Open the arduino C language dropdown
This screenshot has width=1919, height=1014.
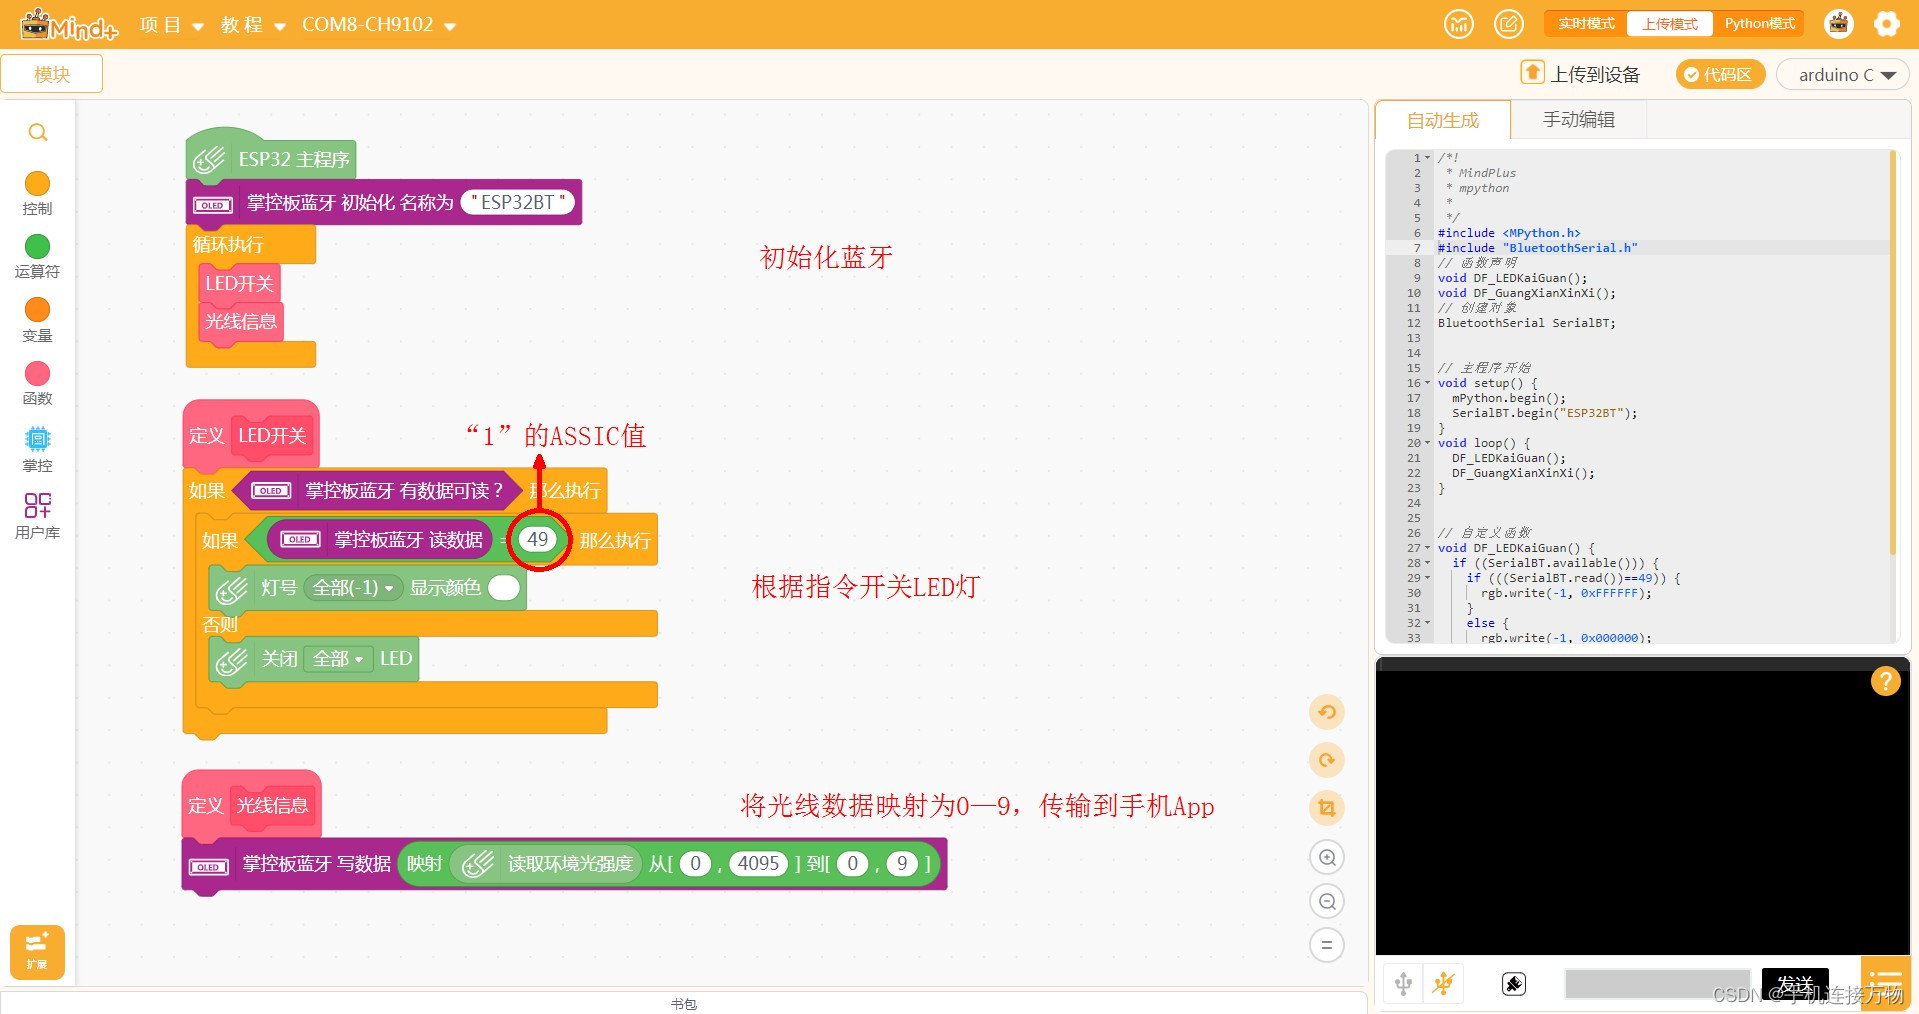1842,74
